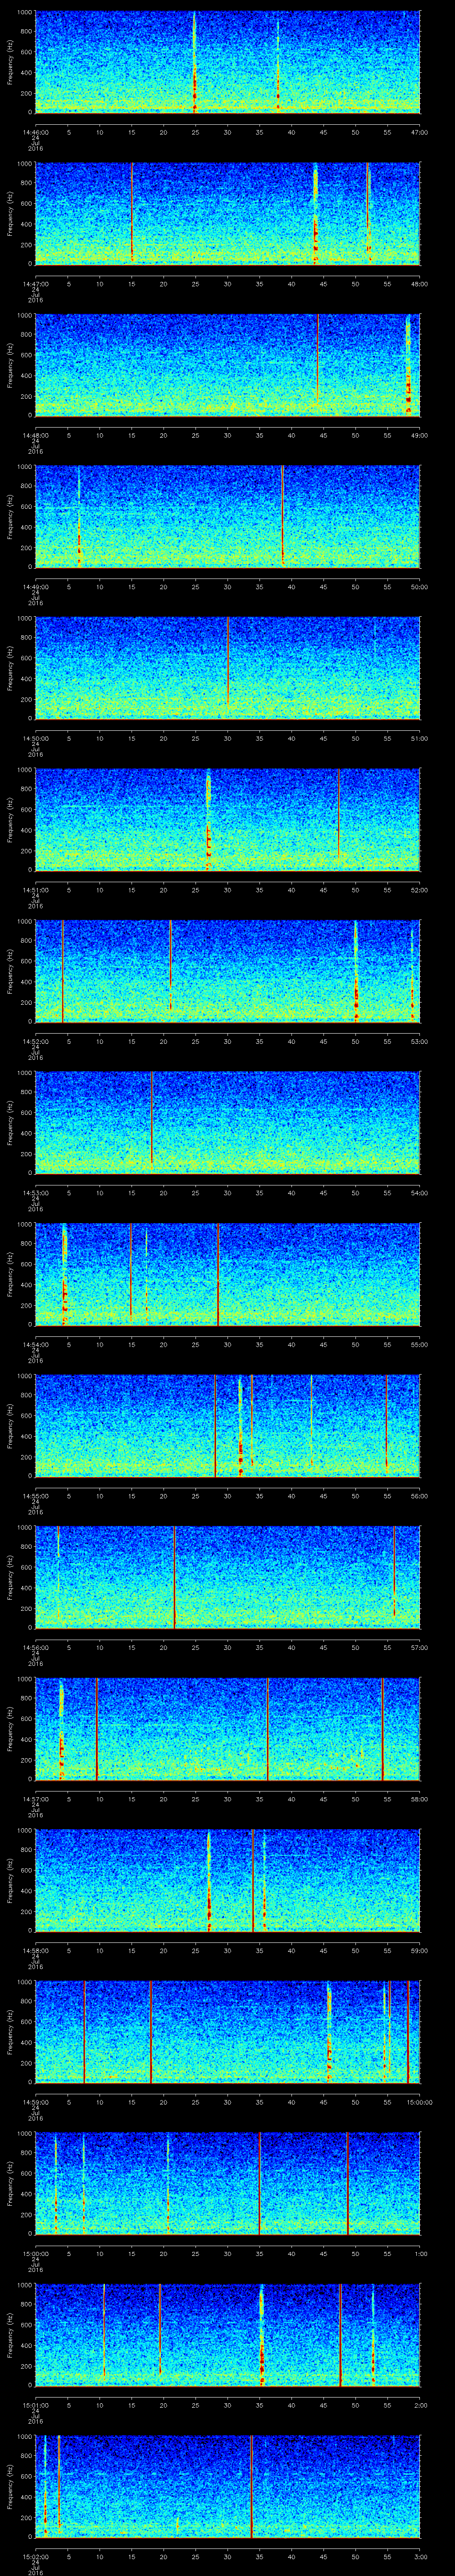
Task: Click the 53:00 end-time axis label
Action: point(419,1041)
